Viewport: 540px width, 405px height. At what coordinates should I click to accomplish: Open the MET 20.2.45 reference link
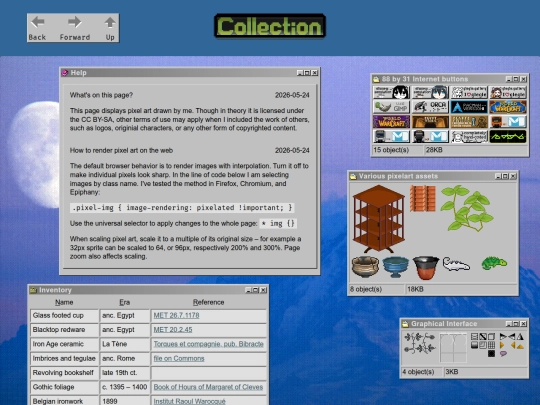coord(173,330)
